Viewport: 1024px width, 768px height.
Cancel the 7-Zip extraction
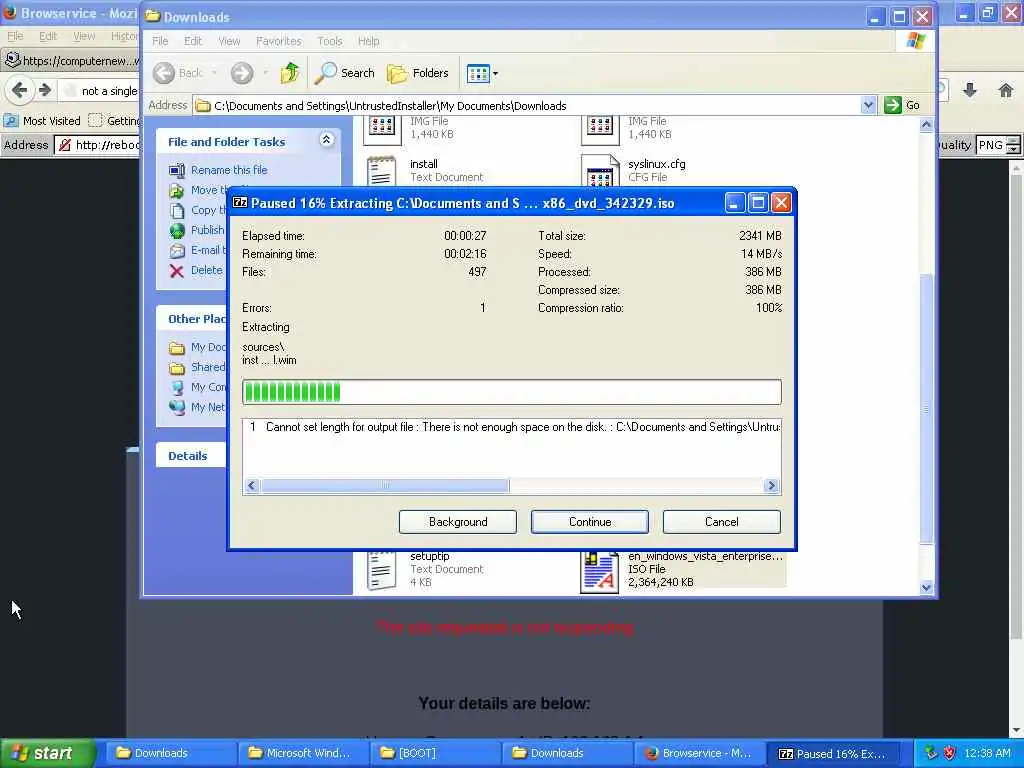pos(721,522)
